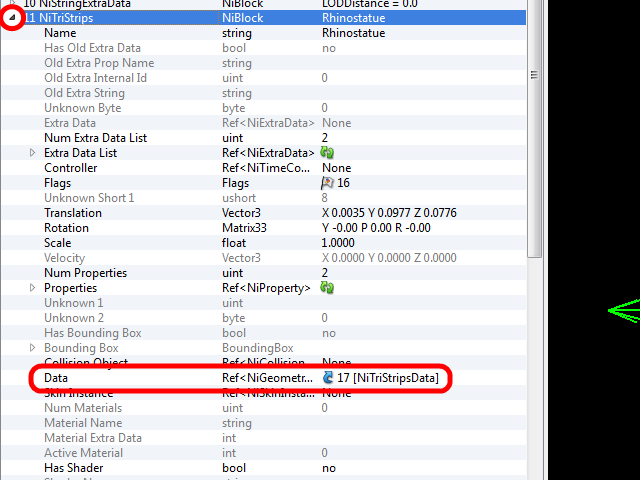Screen dimensions: 640x480
Task: Select the Translation row
Action: pos(72,213)
